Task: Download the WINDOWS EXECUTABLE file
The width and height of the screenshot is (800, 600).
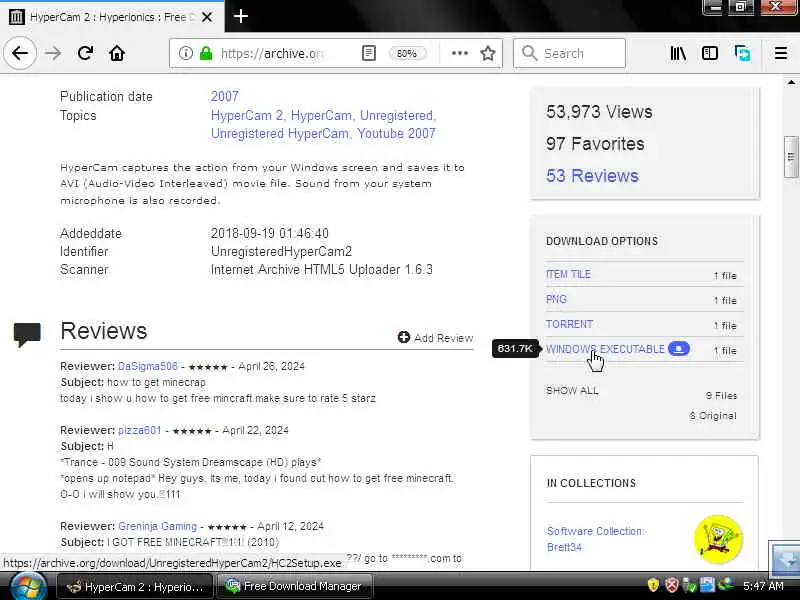Action: point(605,349)
